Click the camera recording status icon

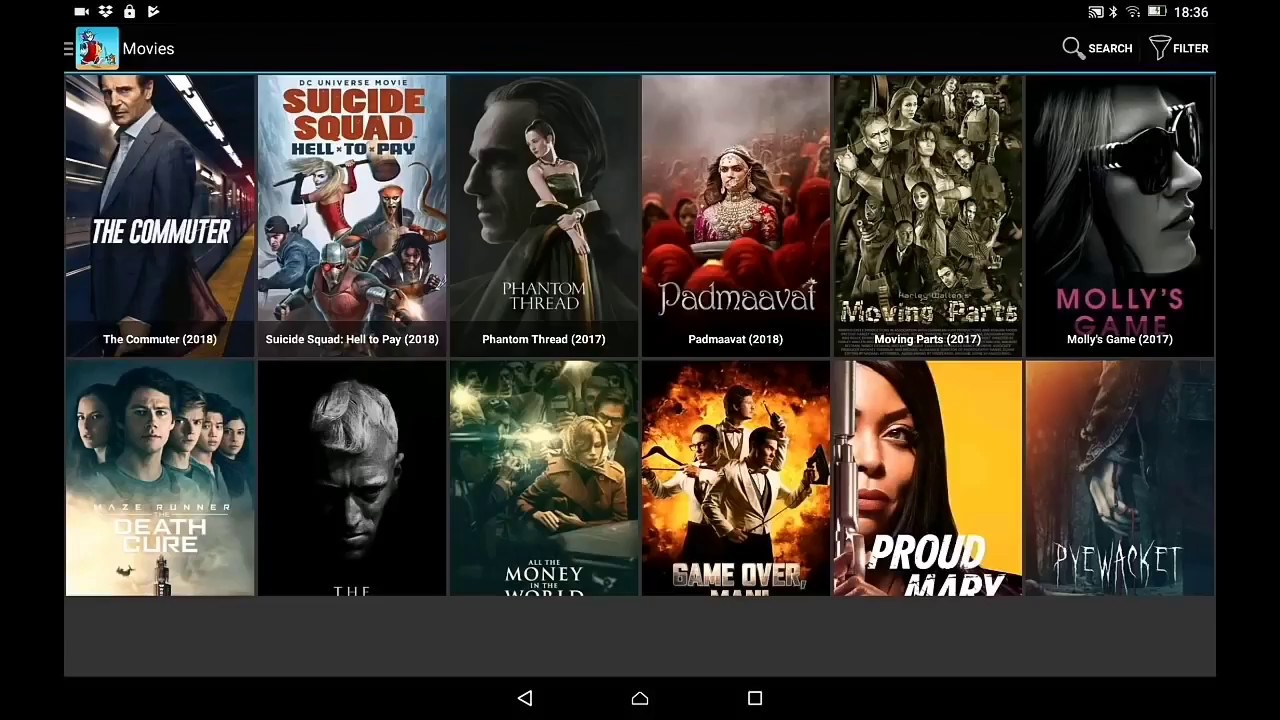click(82, 12)
